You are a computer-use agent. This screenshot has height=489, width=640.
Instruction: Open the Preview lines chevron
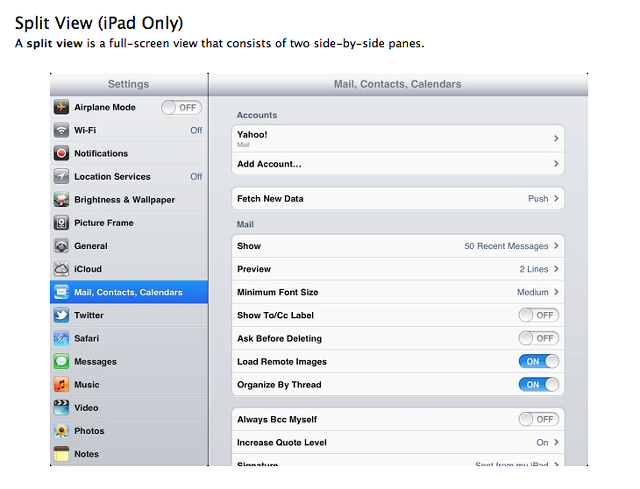pos(556,269)
